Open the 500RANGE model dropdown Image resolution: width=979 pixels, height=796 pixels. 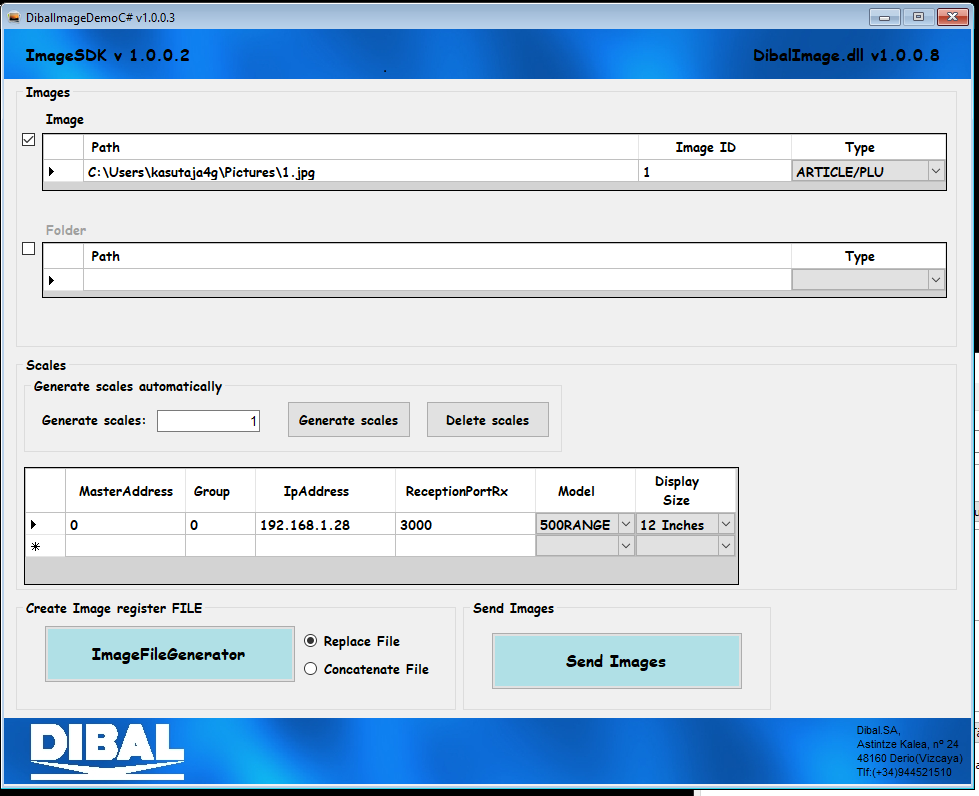[x=626, y=524]
